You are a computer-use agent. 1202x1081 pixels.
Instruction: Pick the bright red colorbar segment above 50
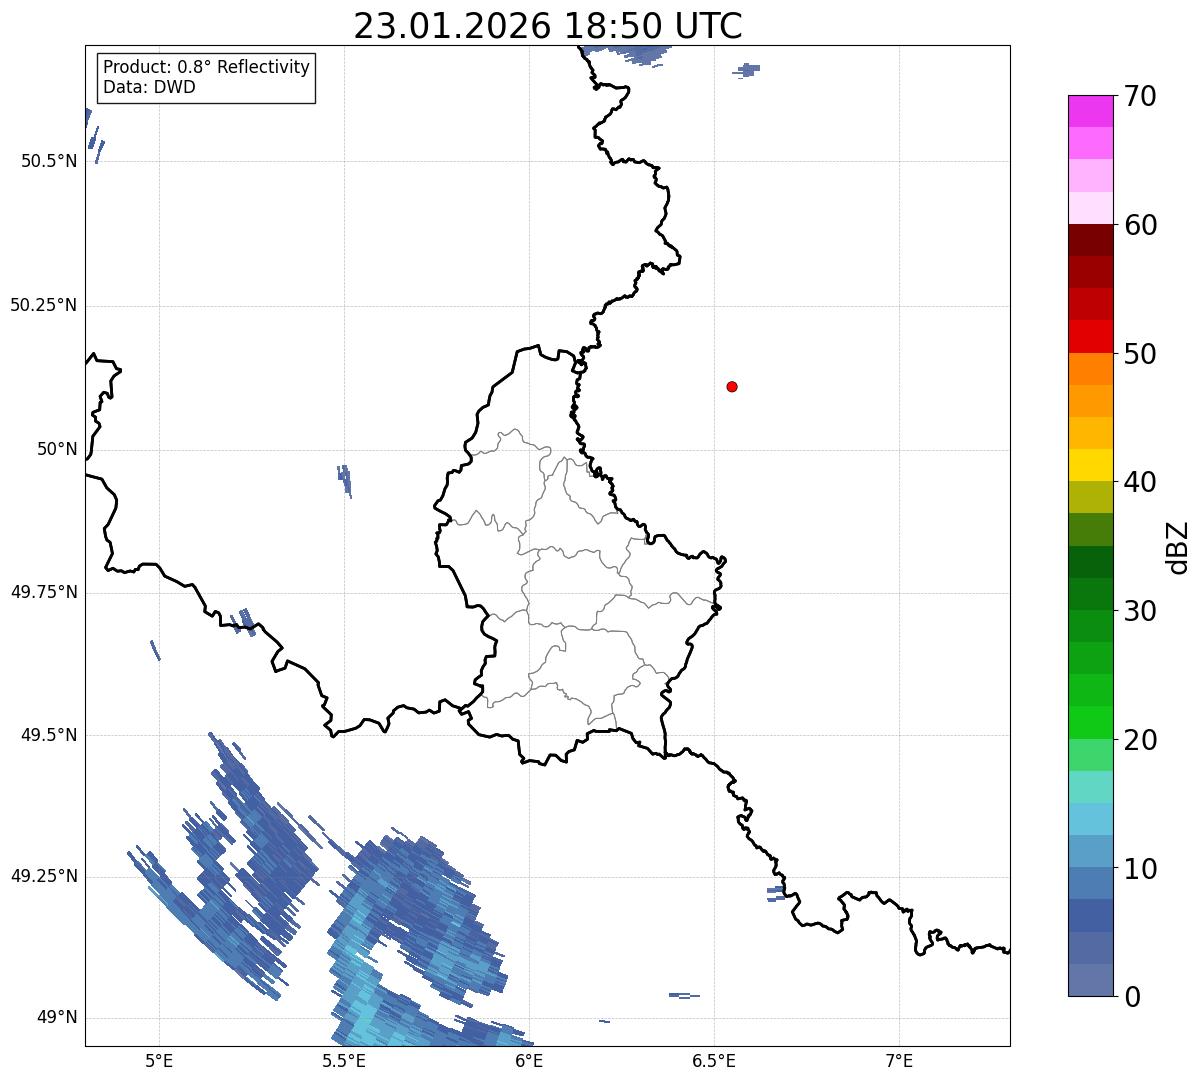(1090, 336)
